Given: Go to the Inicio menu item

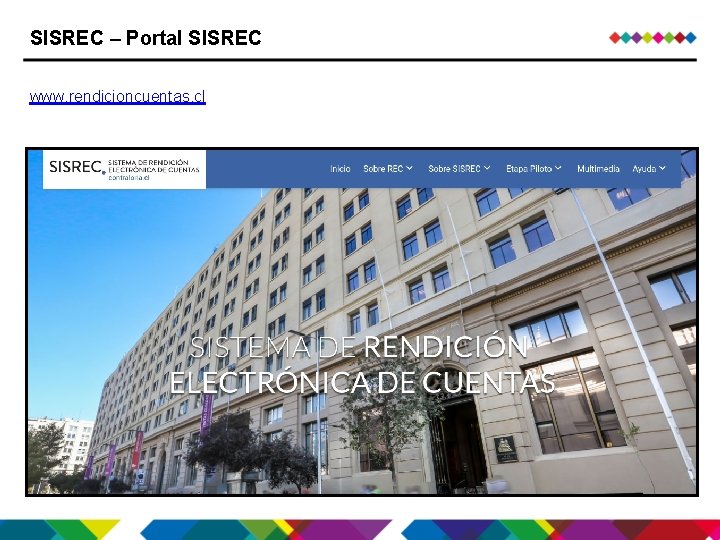Looking at the screenshot, I should pos(340,169).
